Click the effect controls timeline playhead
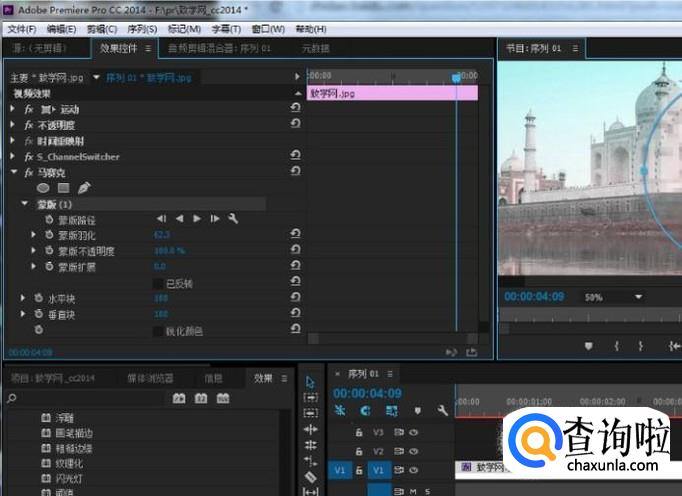Image resolution: width=682 pixels, height=496 pixels. click(x=456, y=77)
